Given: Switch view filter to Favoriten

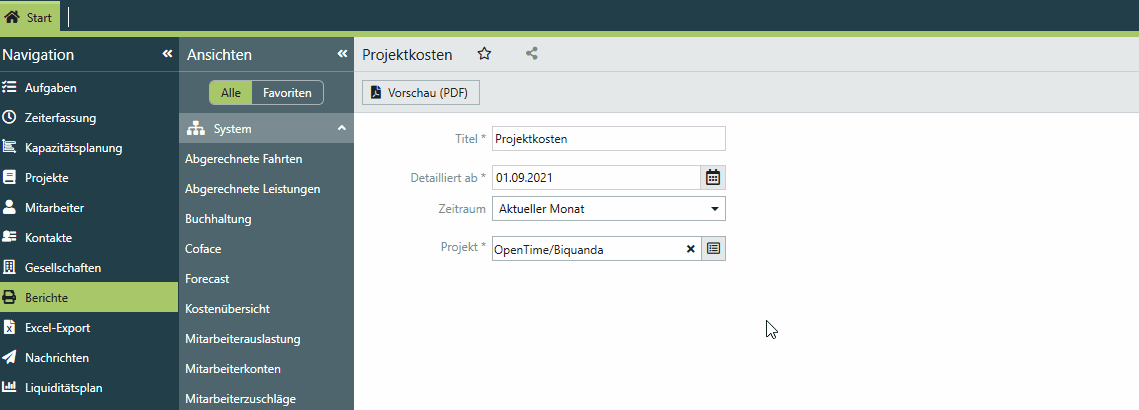Looking at the screenshot, I should click(287, 93).
